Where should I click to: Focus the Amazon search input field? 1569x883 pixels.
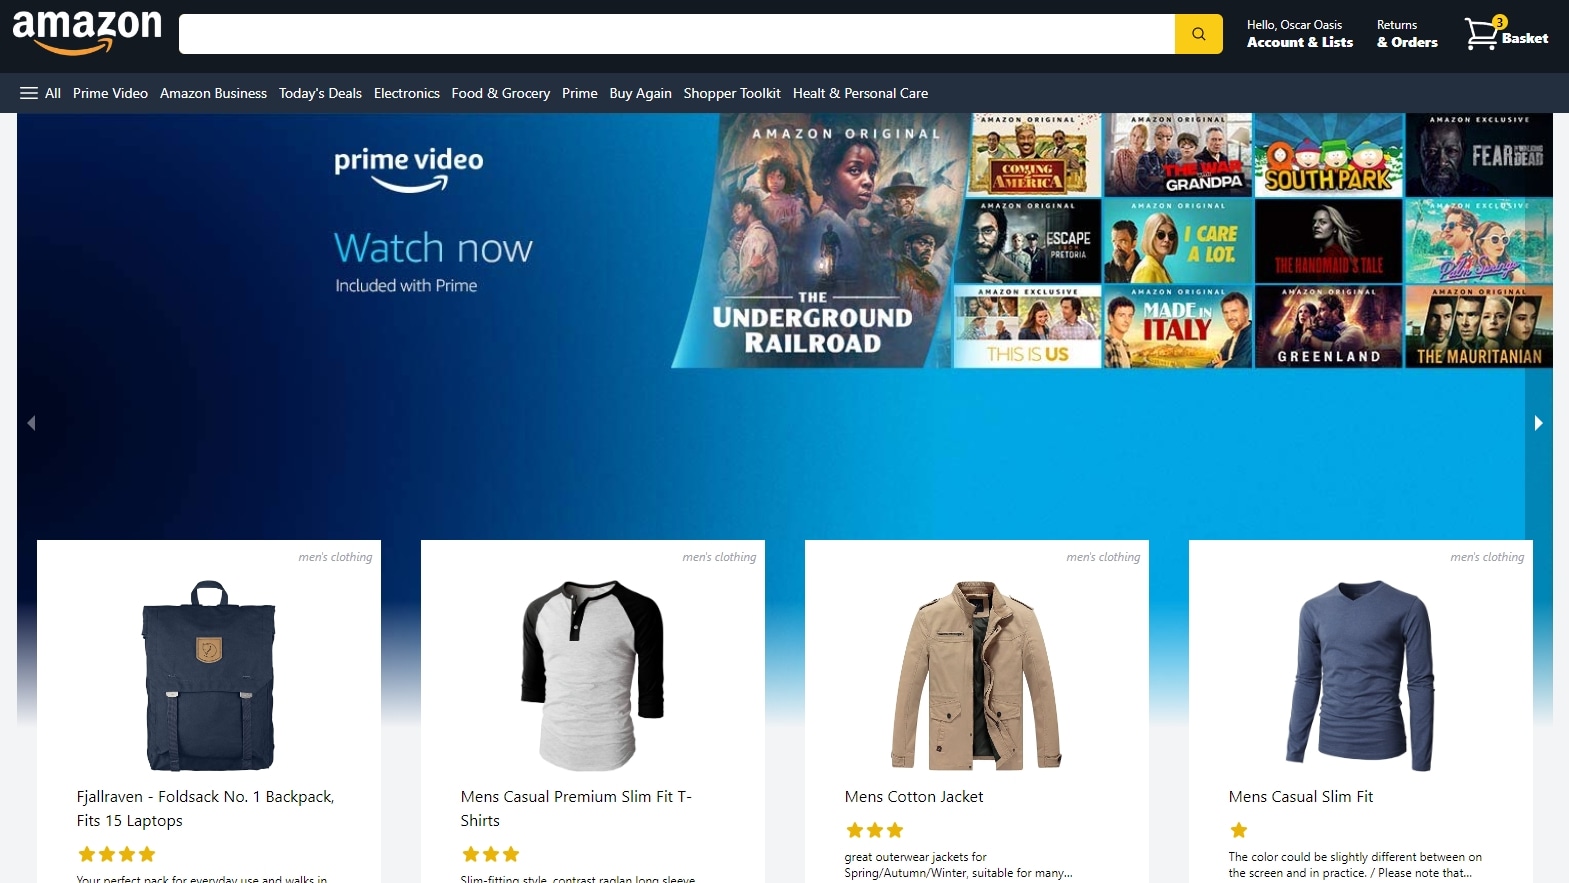(677, 34)
